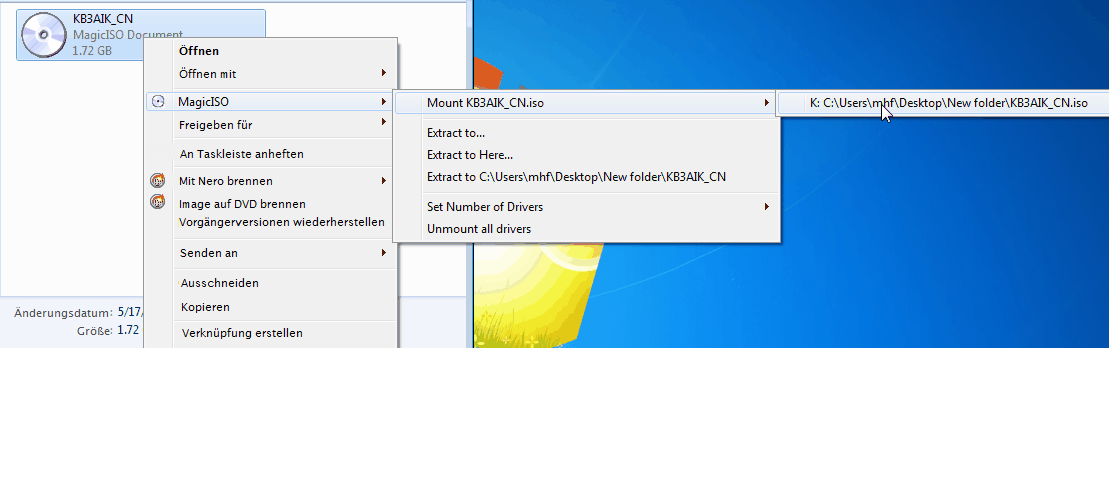Screen dimensions: 1109x492
Task: Click the Nero icon beside Mit Nero brennen
Action: pos(158,181)
